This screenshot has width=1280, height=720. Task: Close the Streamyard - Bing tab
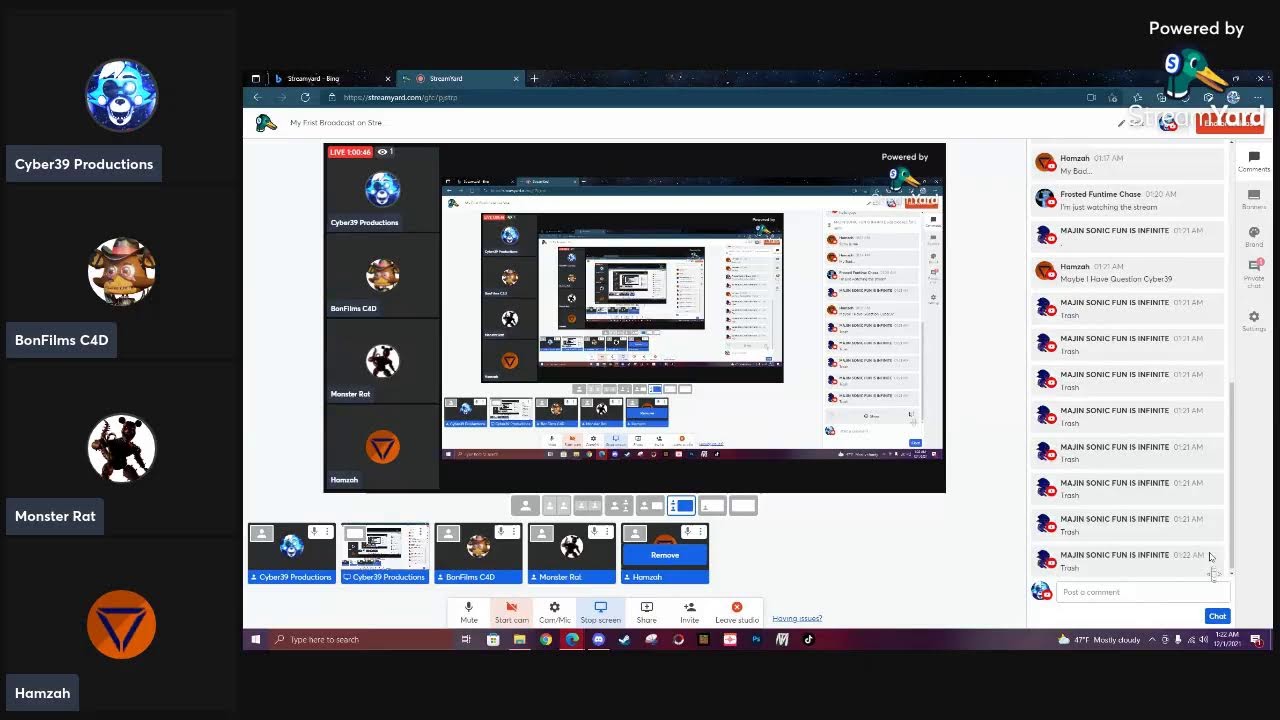pos(388,78)
